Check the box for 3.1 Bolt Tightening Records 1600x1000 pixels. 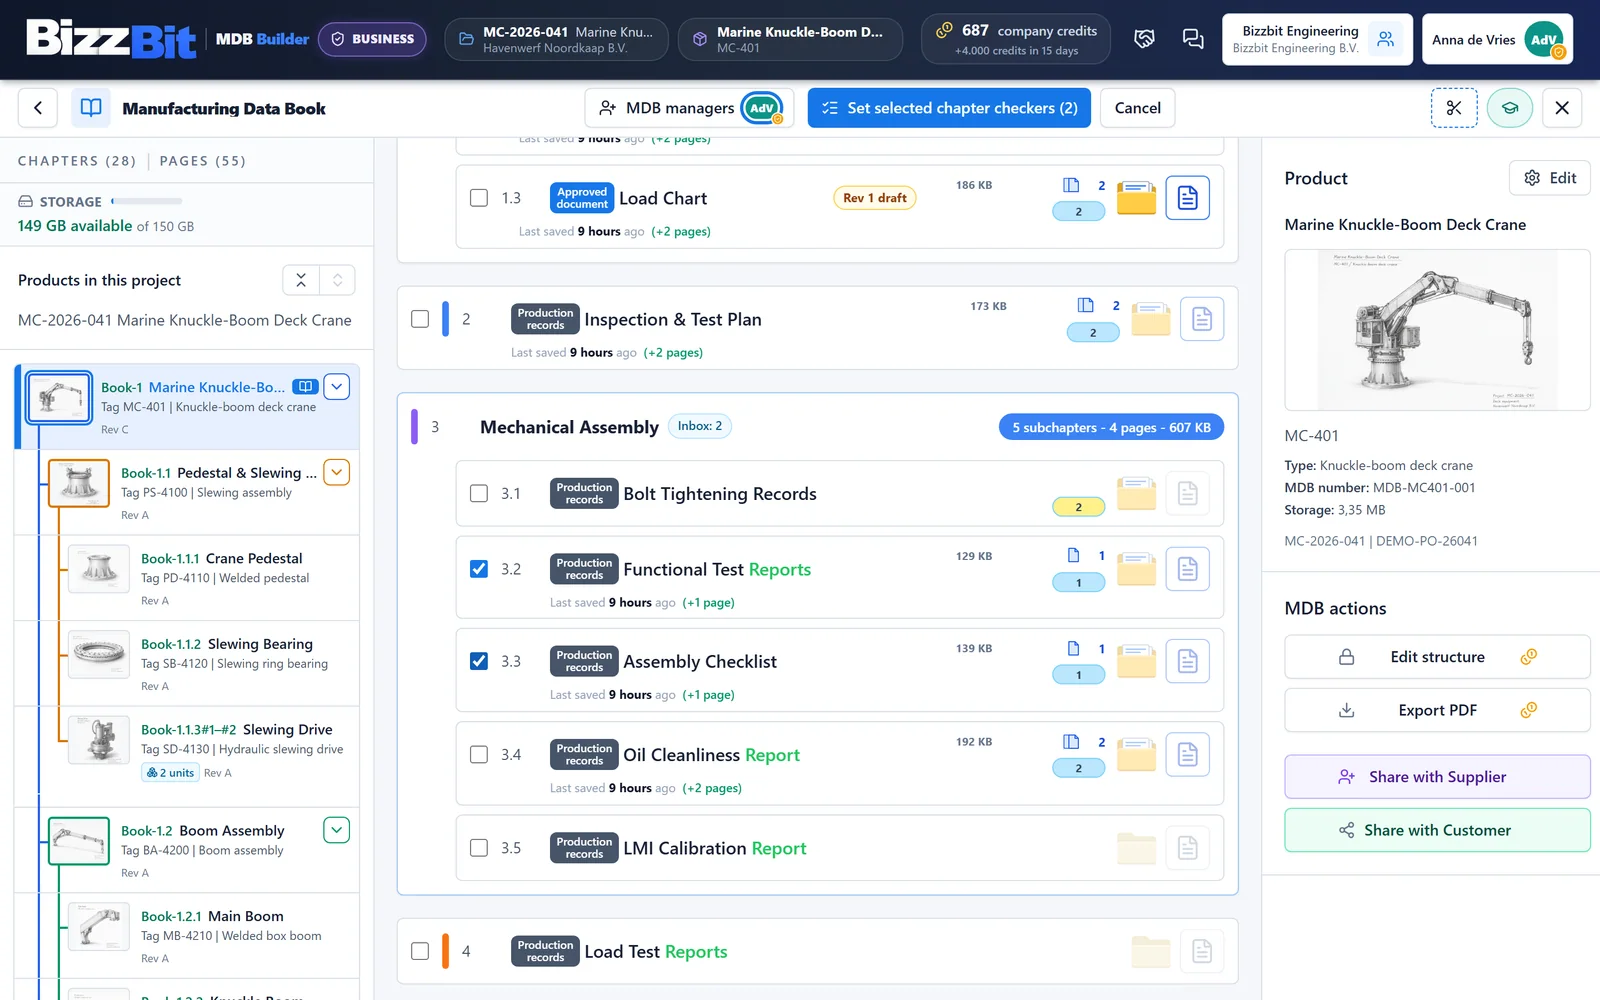[479, 493]
